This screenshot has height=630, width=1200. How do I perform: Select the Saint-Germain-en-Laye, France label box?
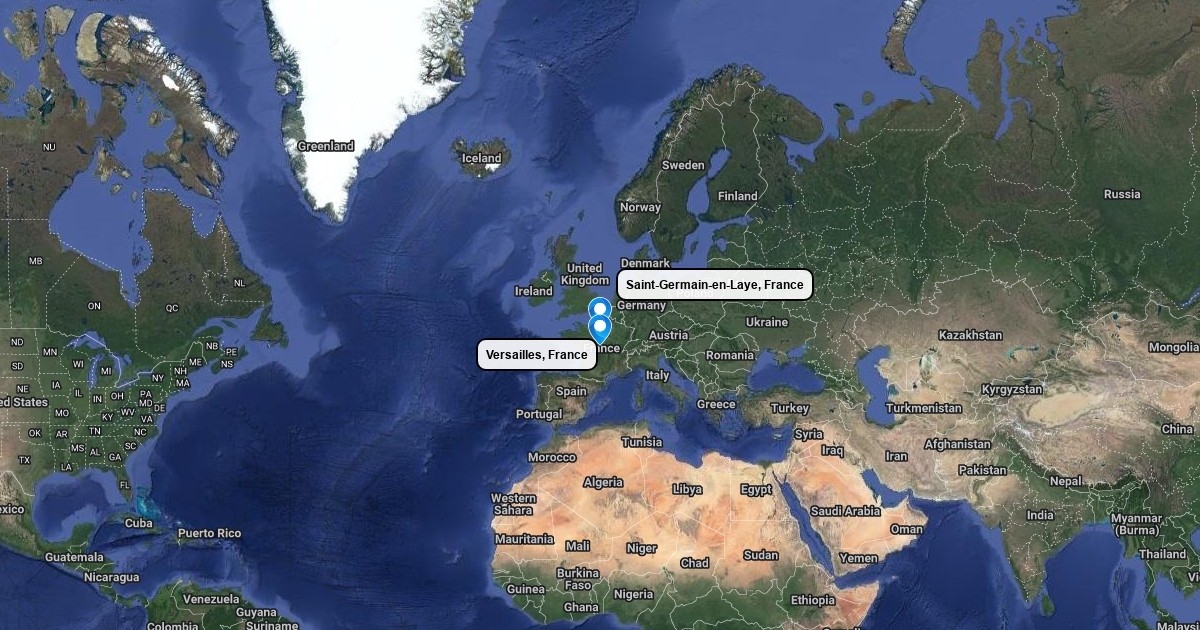[715, 285]
